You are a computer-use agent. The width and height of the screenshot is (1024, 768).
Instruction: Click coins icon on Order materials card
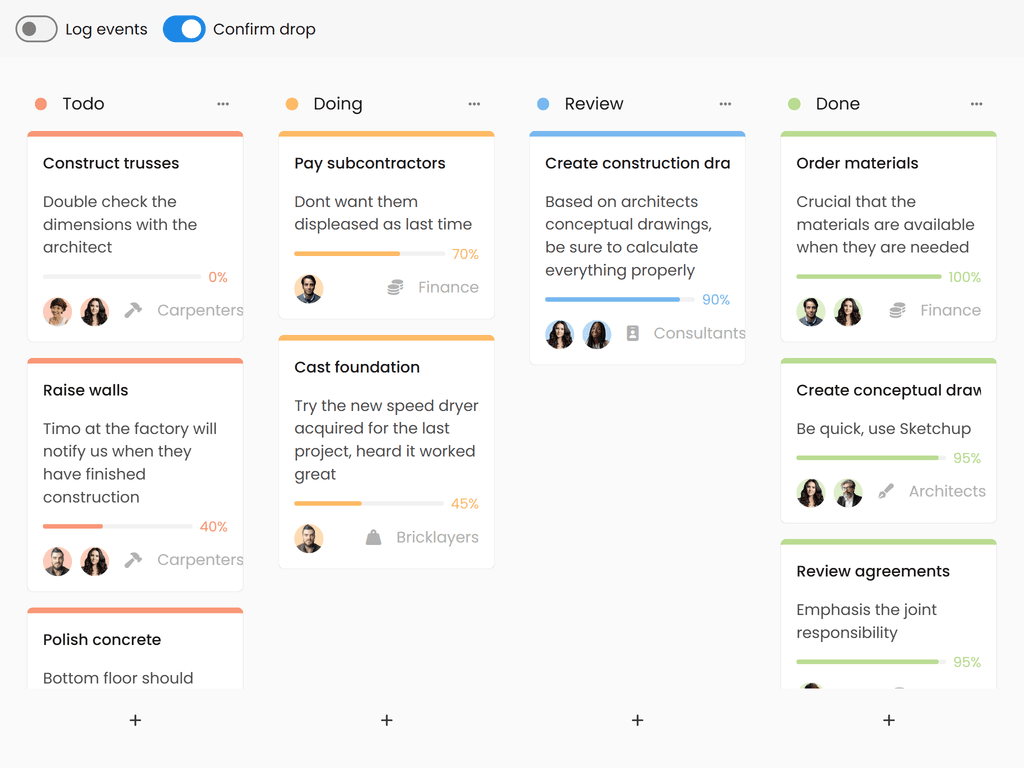[x=897, y=311]
